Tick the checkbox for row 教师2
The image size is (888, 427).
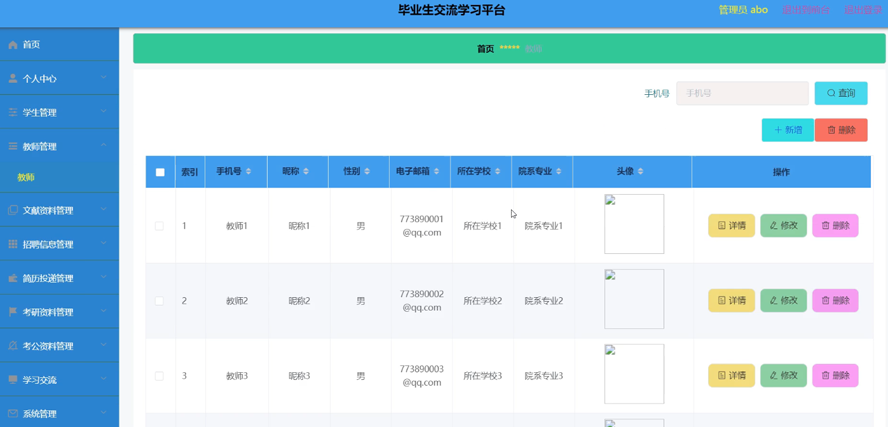pyautogui.click(x=159, y=301)
